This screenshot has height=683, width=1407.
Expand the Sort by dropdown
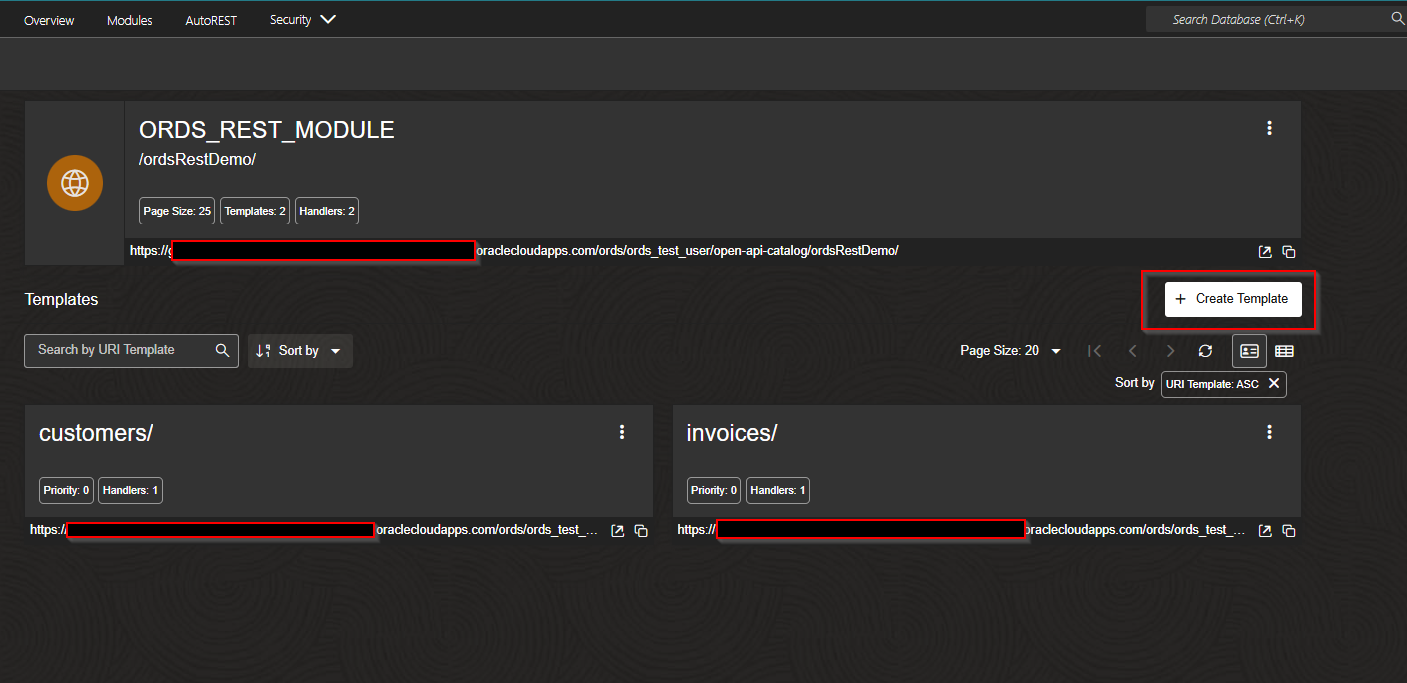(x=300, y=351)
